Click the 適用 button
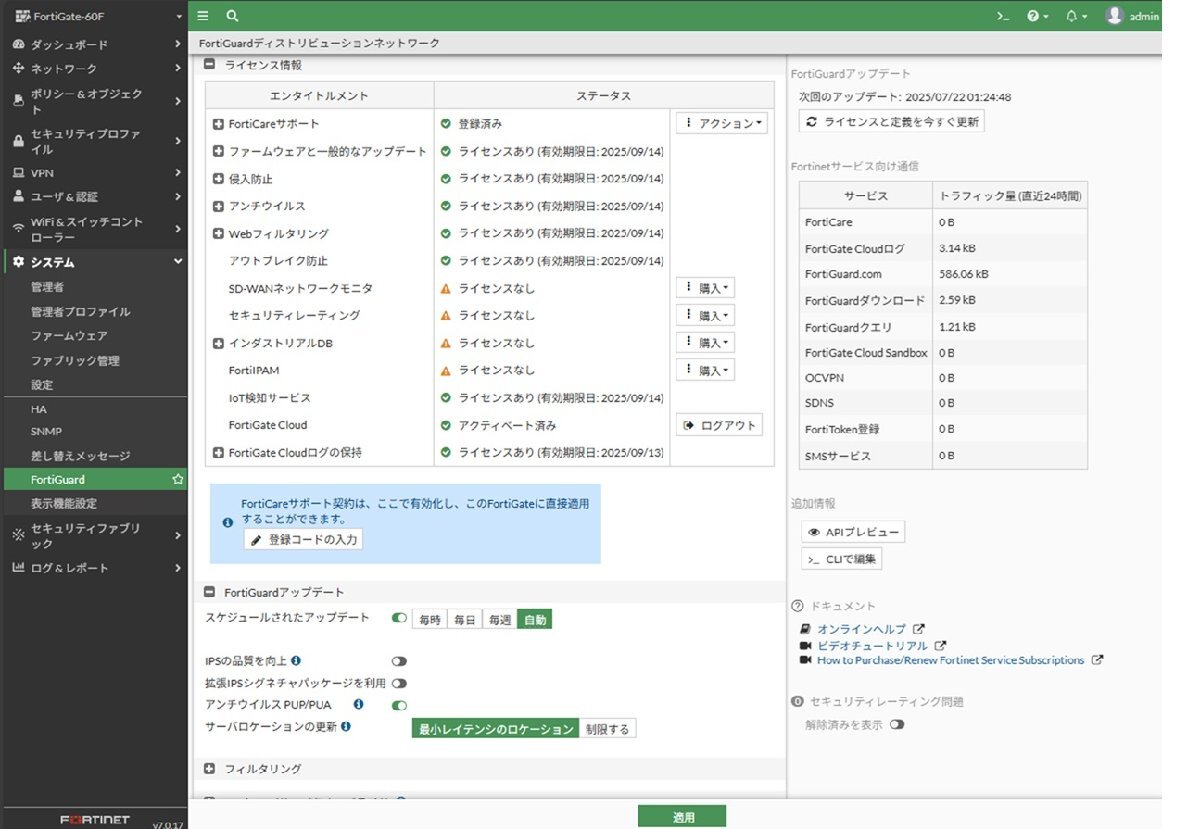1200x829 pixels. [x=682, y=817]
